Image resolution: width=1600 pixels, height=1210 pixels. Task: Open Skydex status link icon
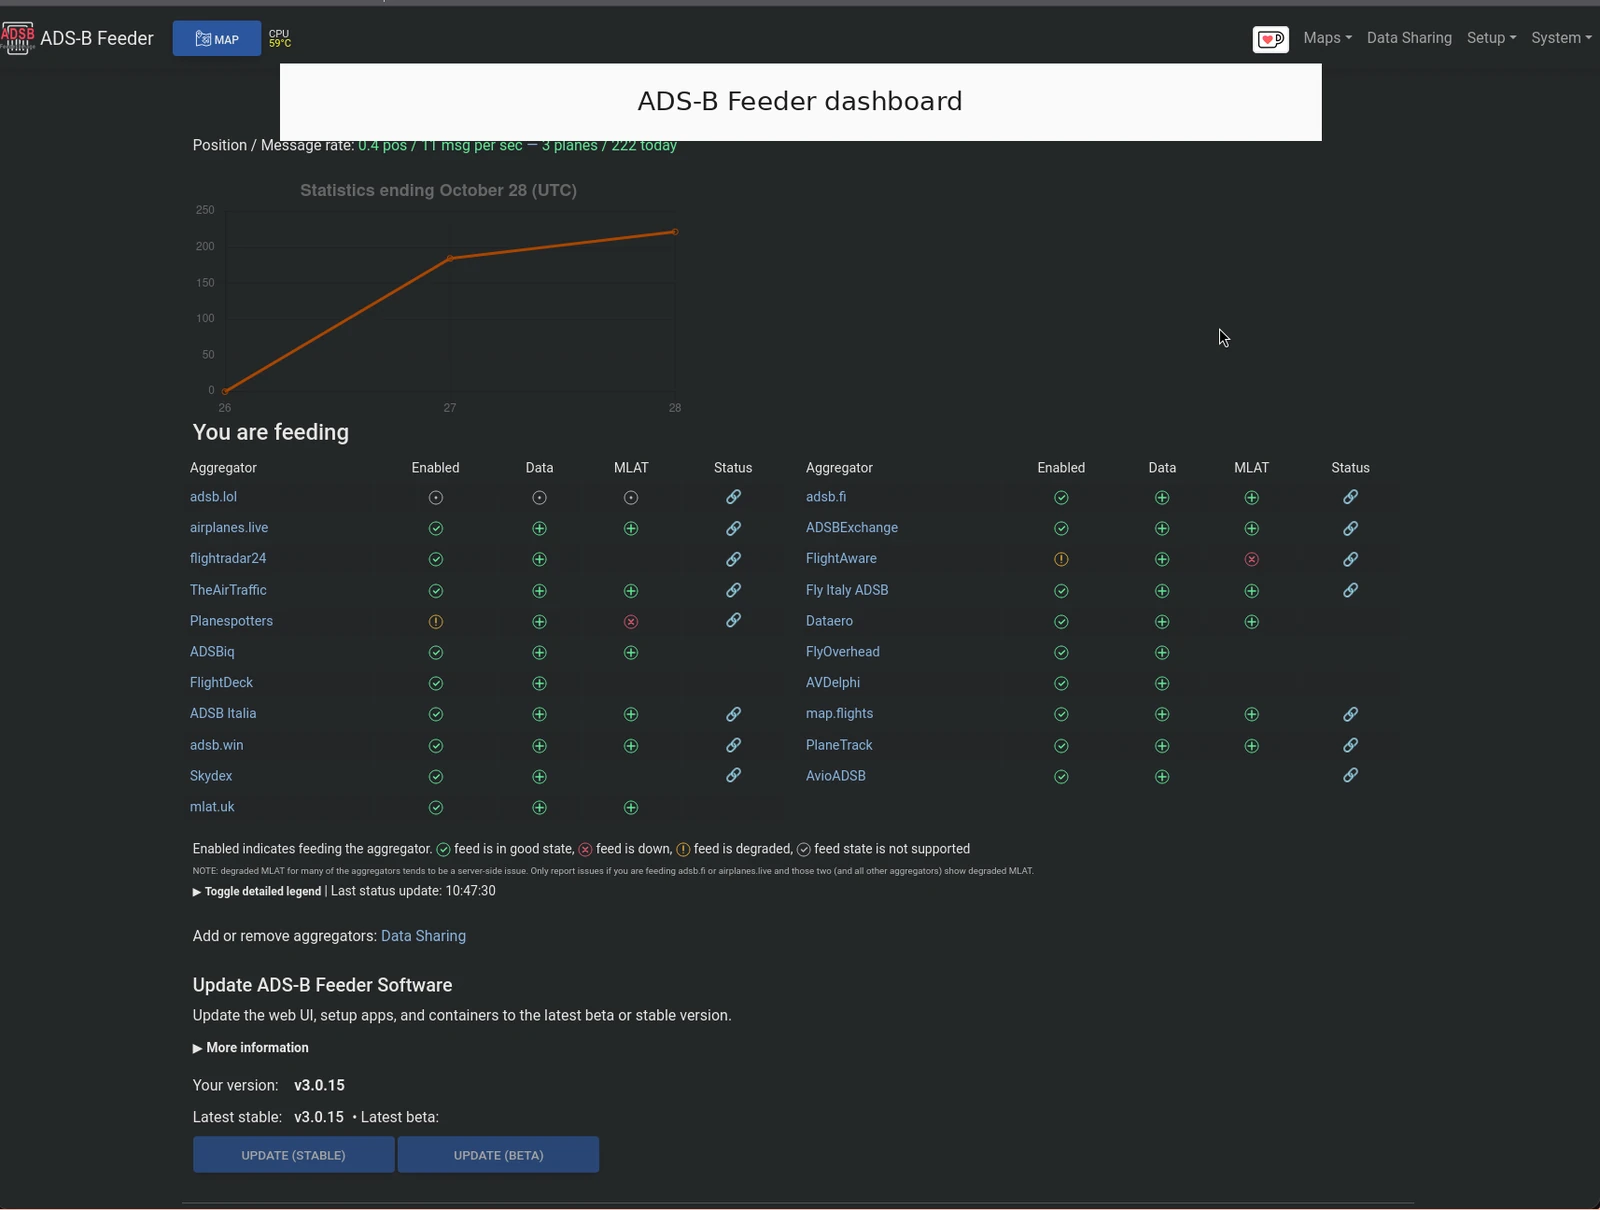coord(733,775)
